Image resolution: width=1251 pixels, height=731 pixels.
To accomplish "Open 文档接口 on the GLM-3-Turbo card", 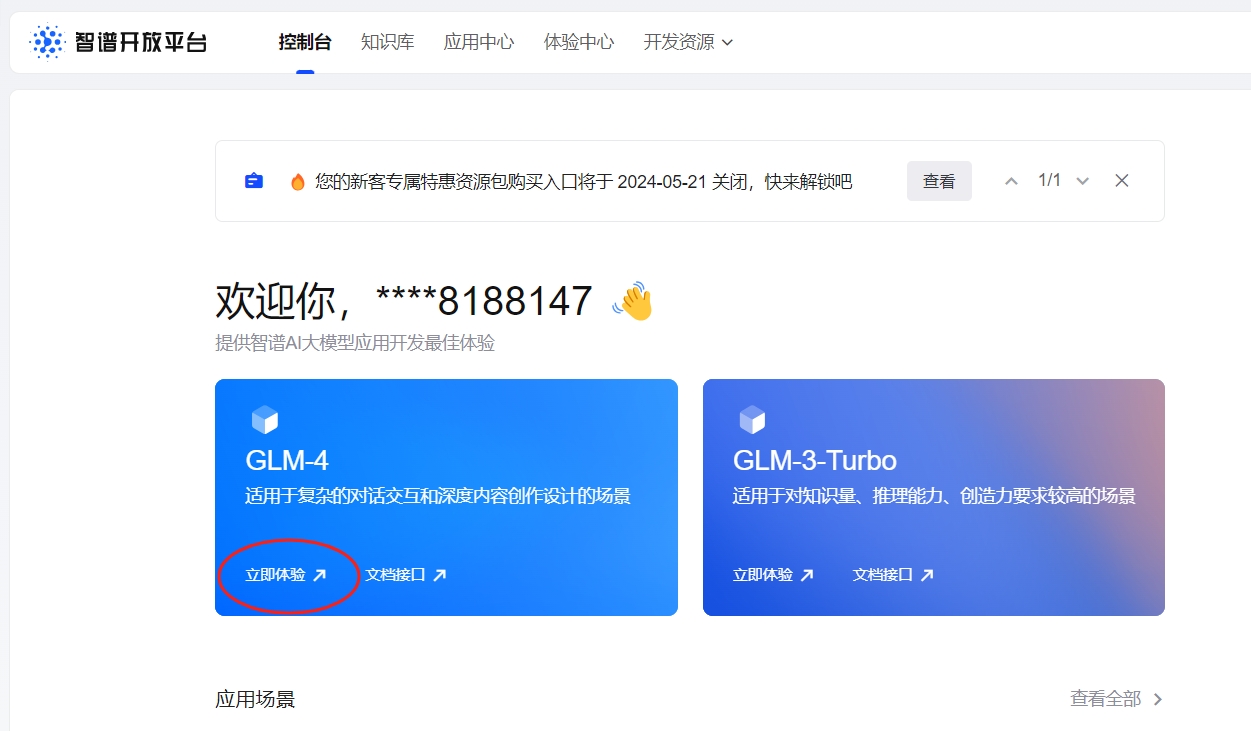I will pos(894,575).
